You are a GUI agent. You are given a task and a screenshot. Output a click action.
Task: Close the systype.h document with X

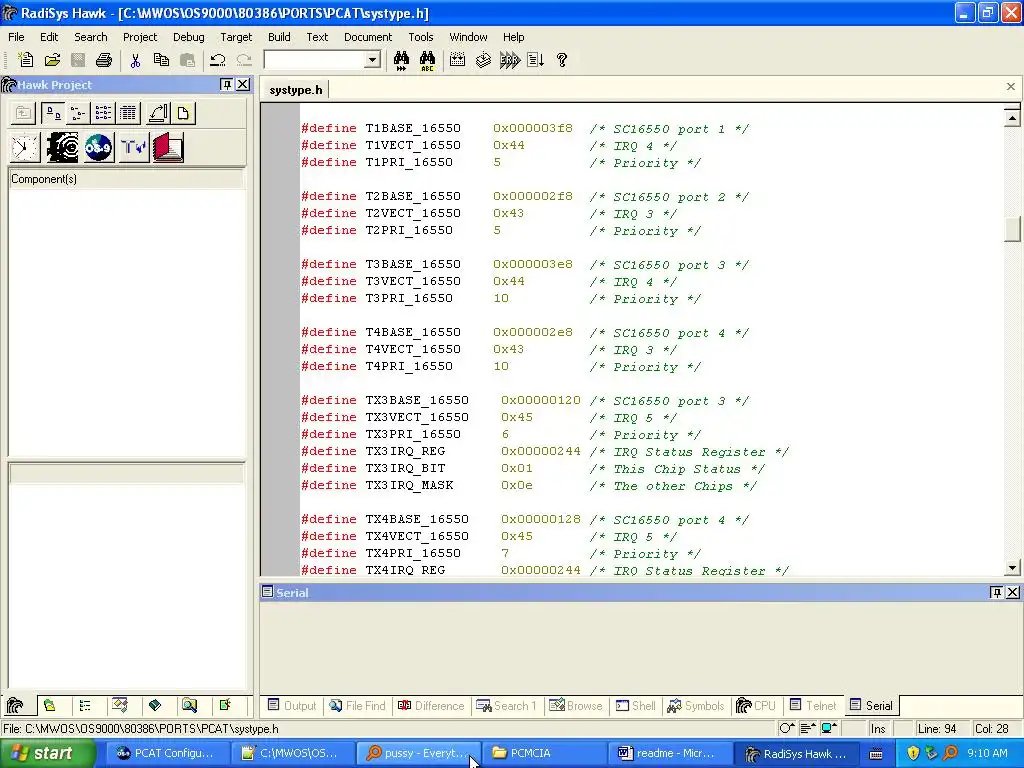click(1010, 86)
